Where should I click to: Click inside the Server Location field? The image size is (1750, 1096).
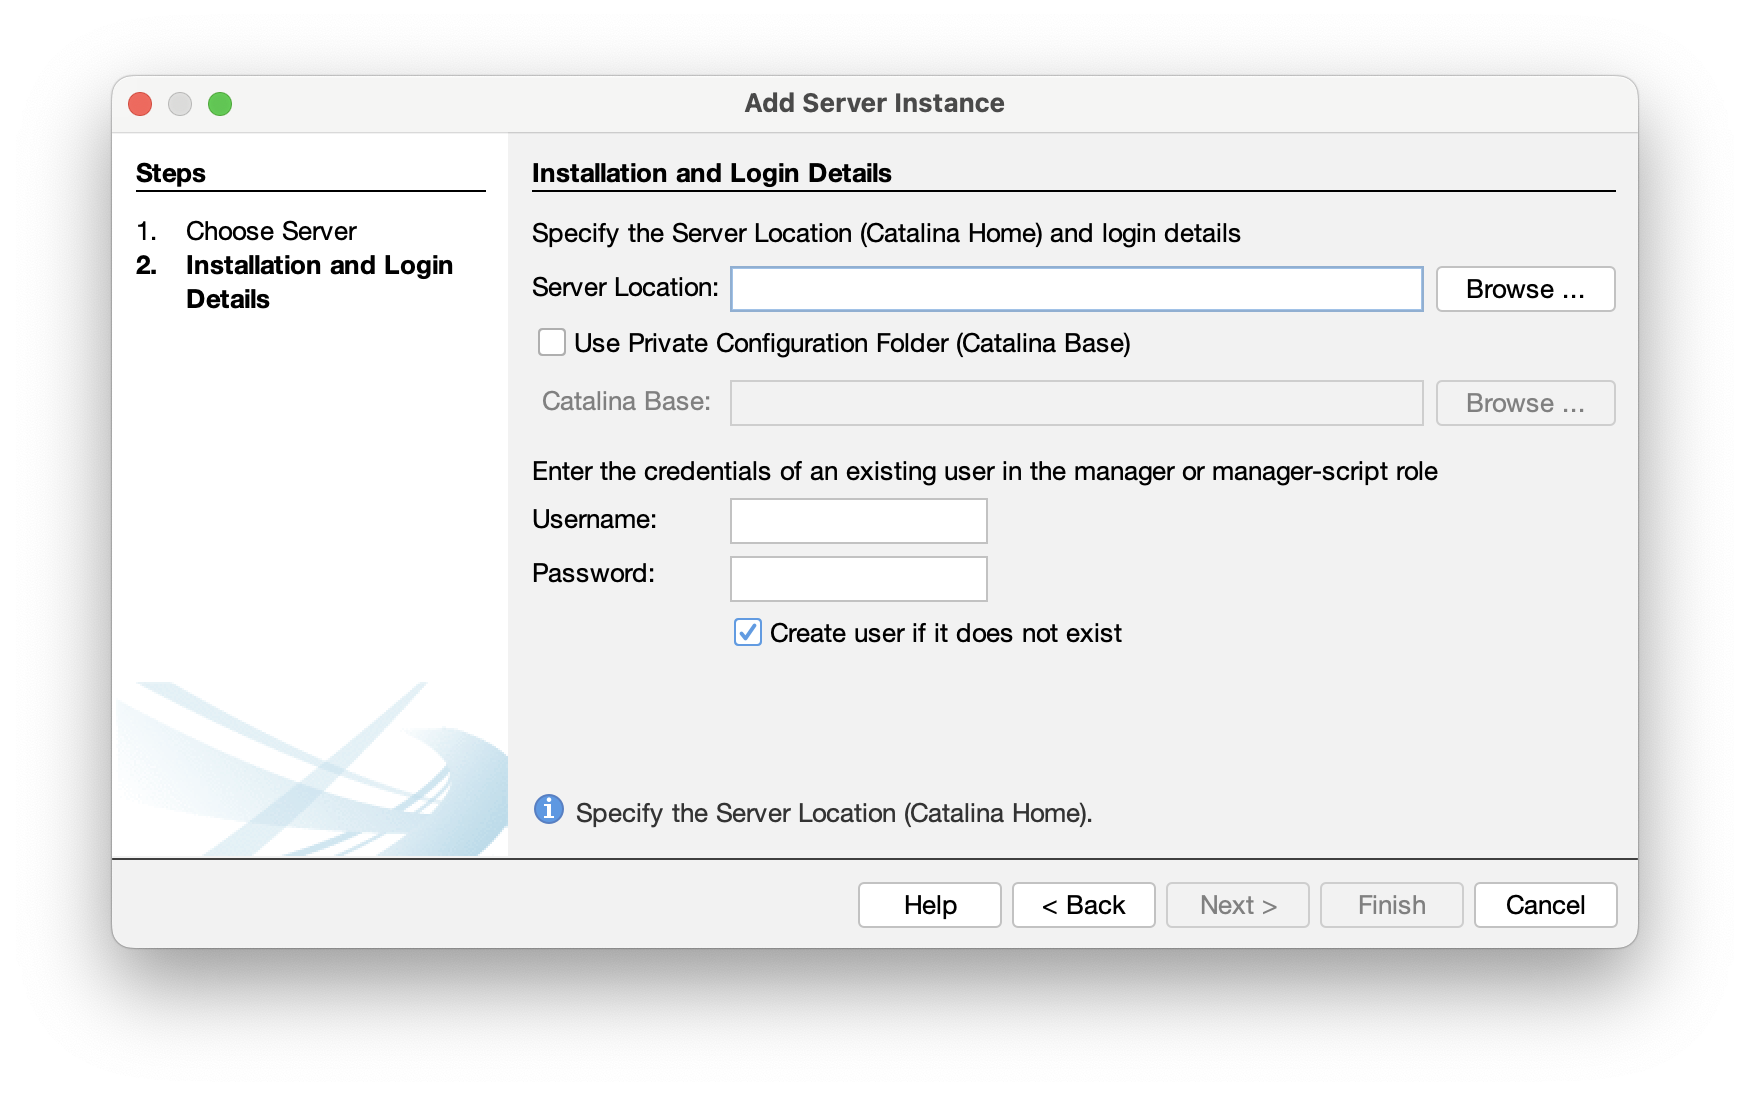click(x=1075, y=288)
